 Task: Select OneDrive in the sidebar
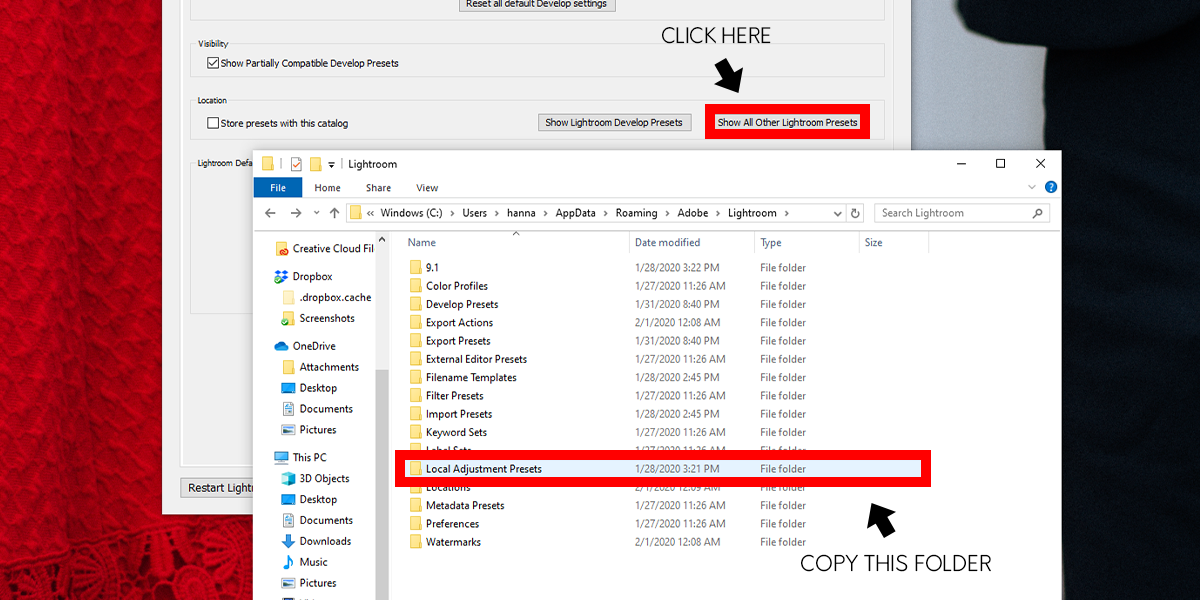(x=313, y=346)
